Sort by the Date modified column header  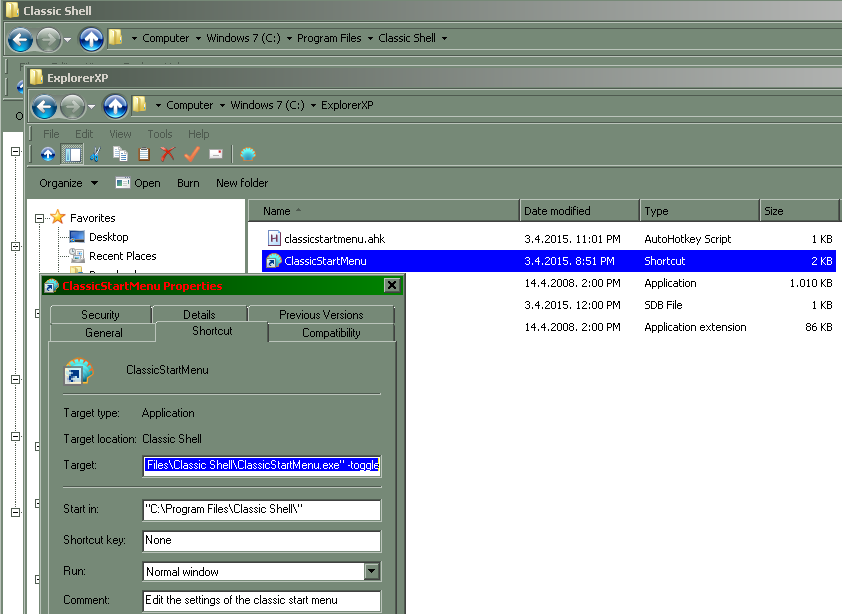point(579,211)
